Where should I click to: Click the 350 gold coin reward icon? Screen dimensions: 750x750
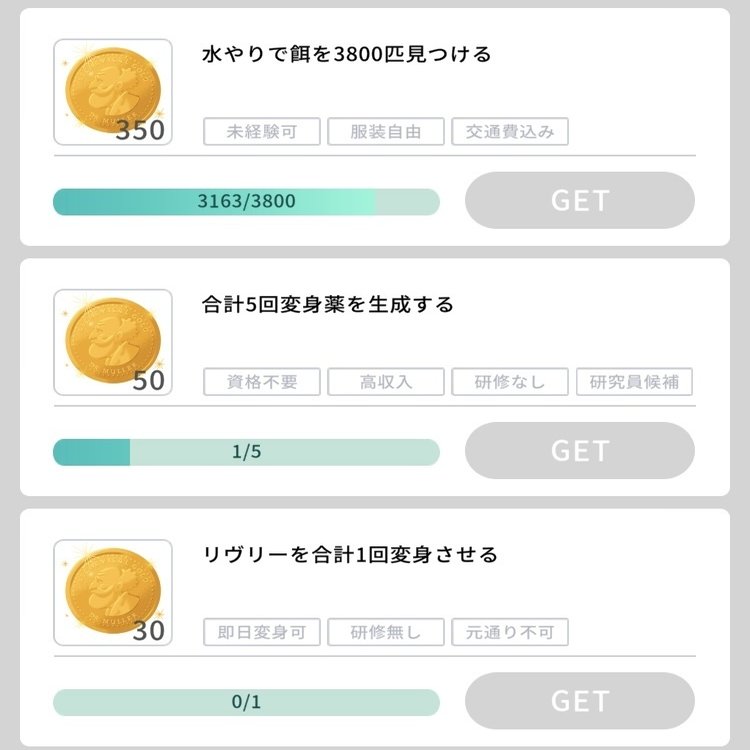[x=112, y=92]
